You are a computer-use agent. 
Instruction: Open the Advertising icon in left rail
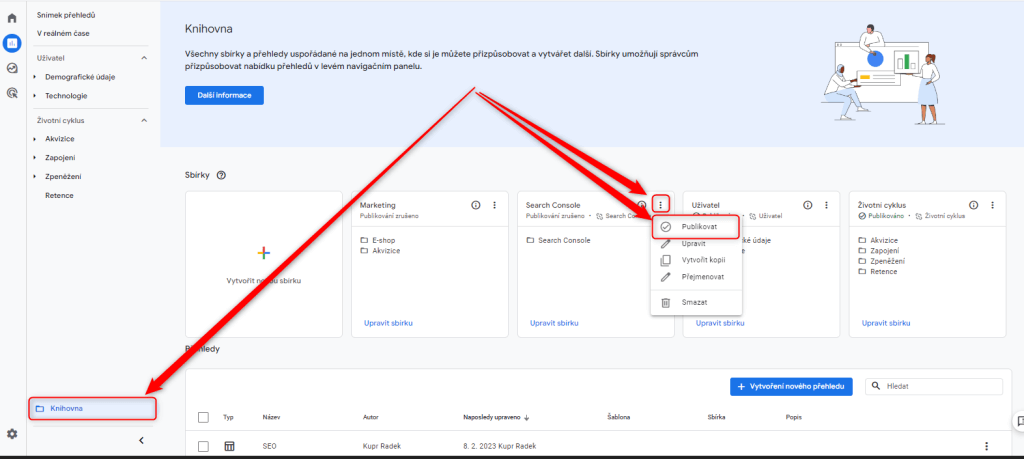[12, 93]
